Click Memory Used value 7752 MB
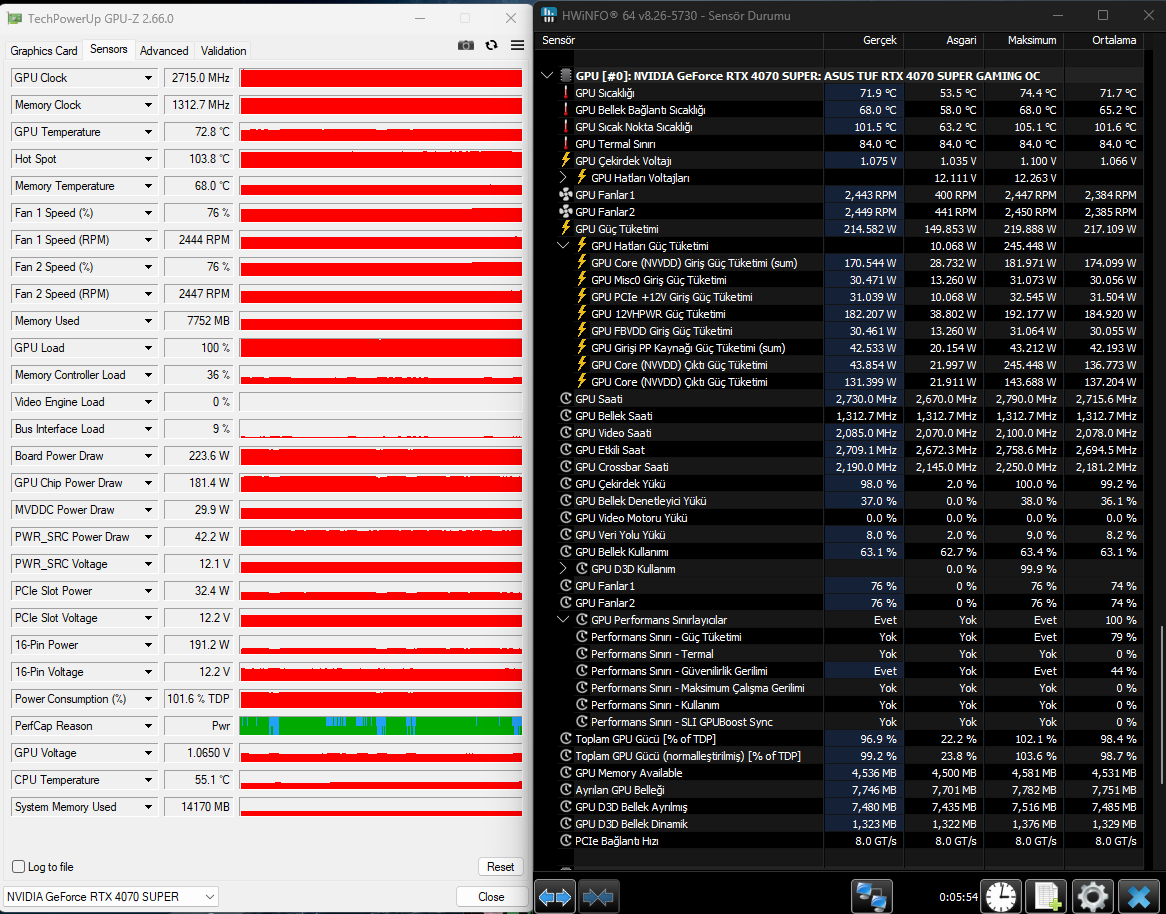Image resolution: width=1166 pixels, height=914 pixels. [199, 321]
